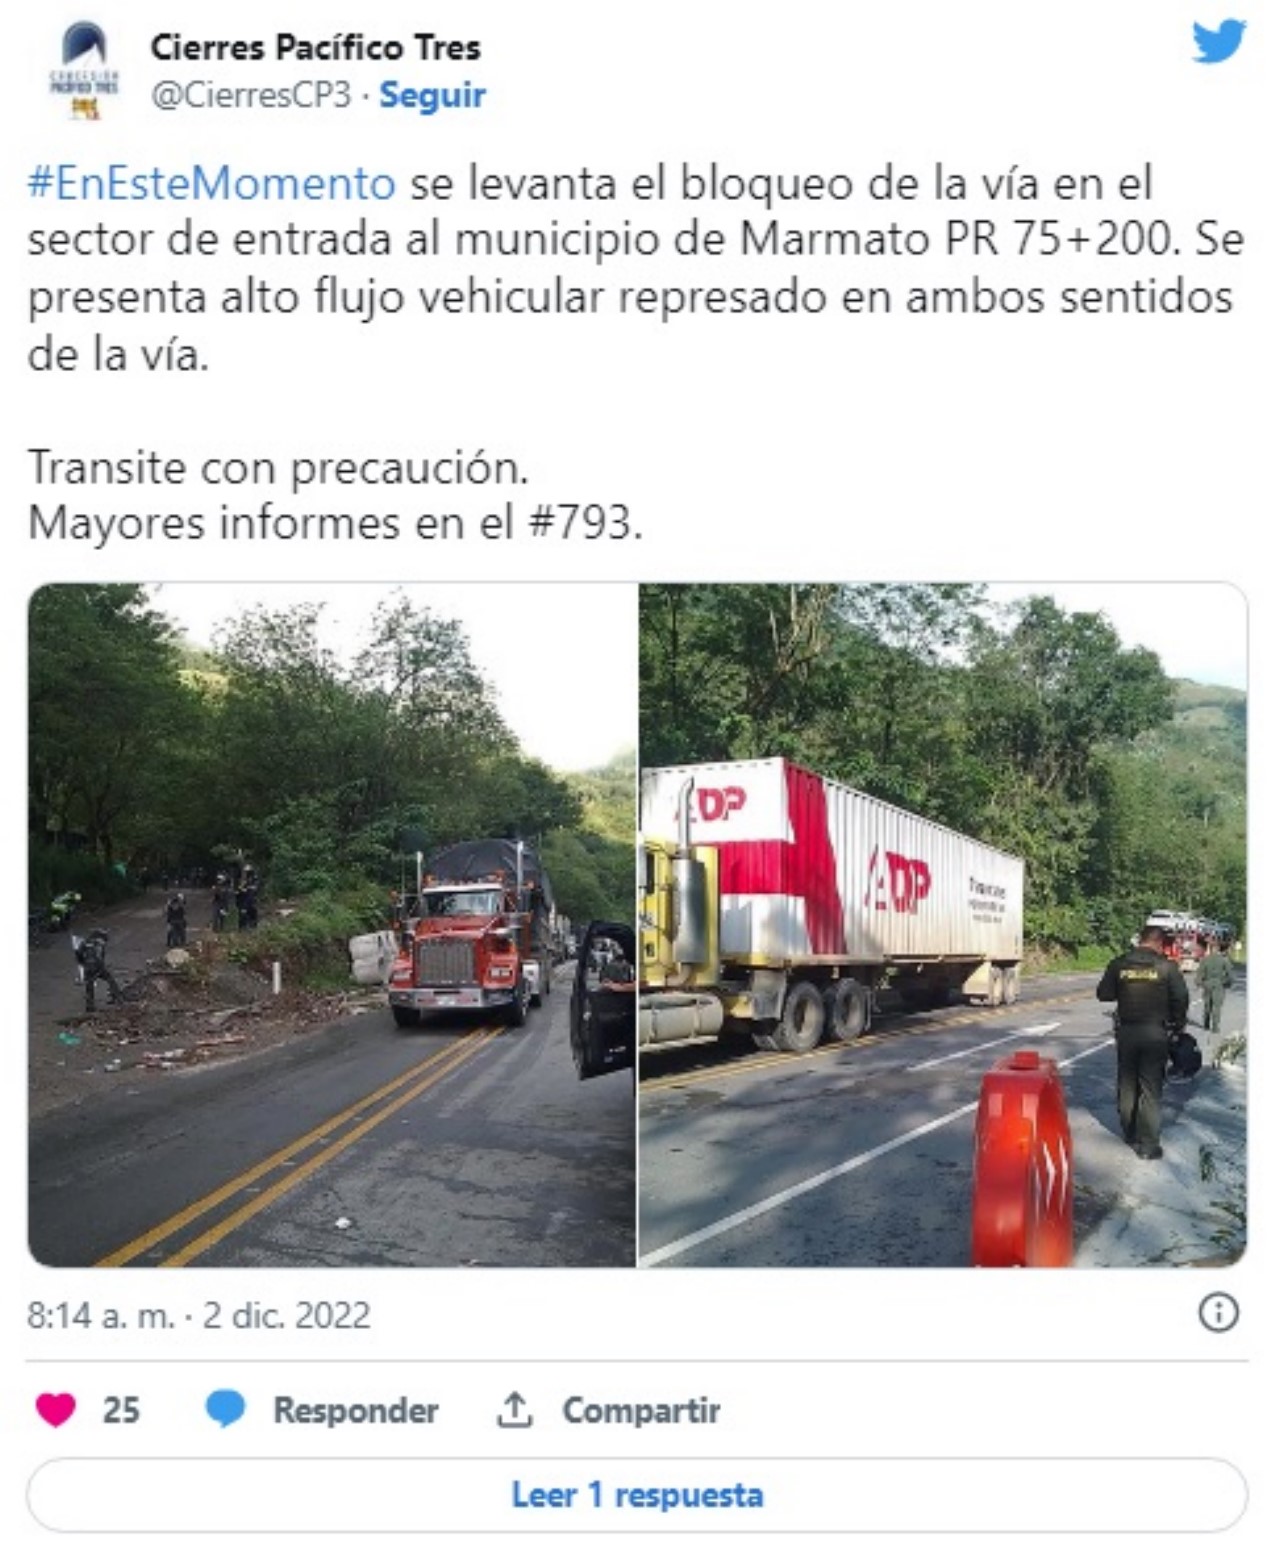Click the tweet text about Marmato blockade
The height and width of the screenshot is (1543, 1280).
(x=636, y=268)
